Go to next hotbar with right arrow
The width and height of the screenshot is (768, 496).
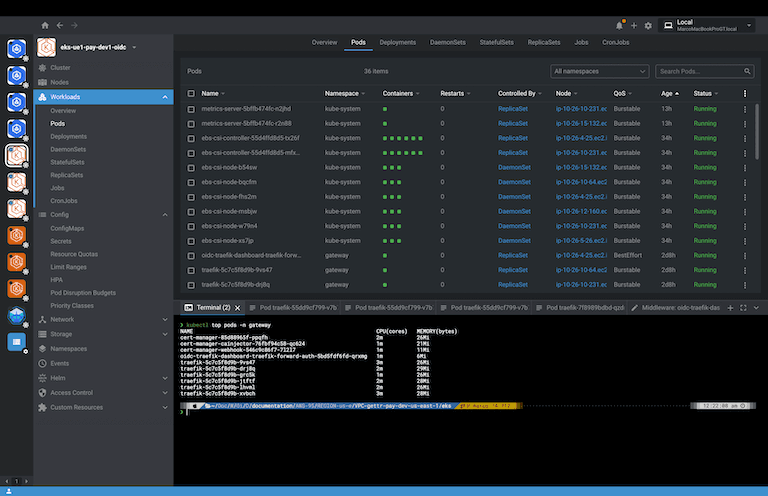point(26,481)
